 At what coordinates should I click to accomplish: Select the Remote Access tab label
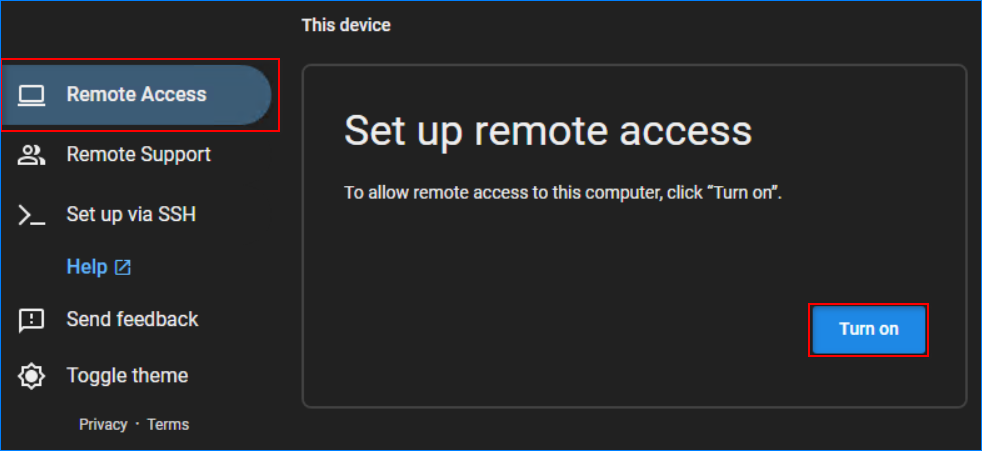click(136, 95)
